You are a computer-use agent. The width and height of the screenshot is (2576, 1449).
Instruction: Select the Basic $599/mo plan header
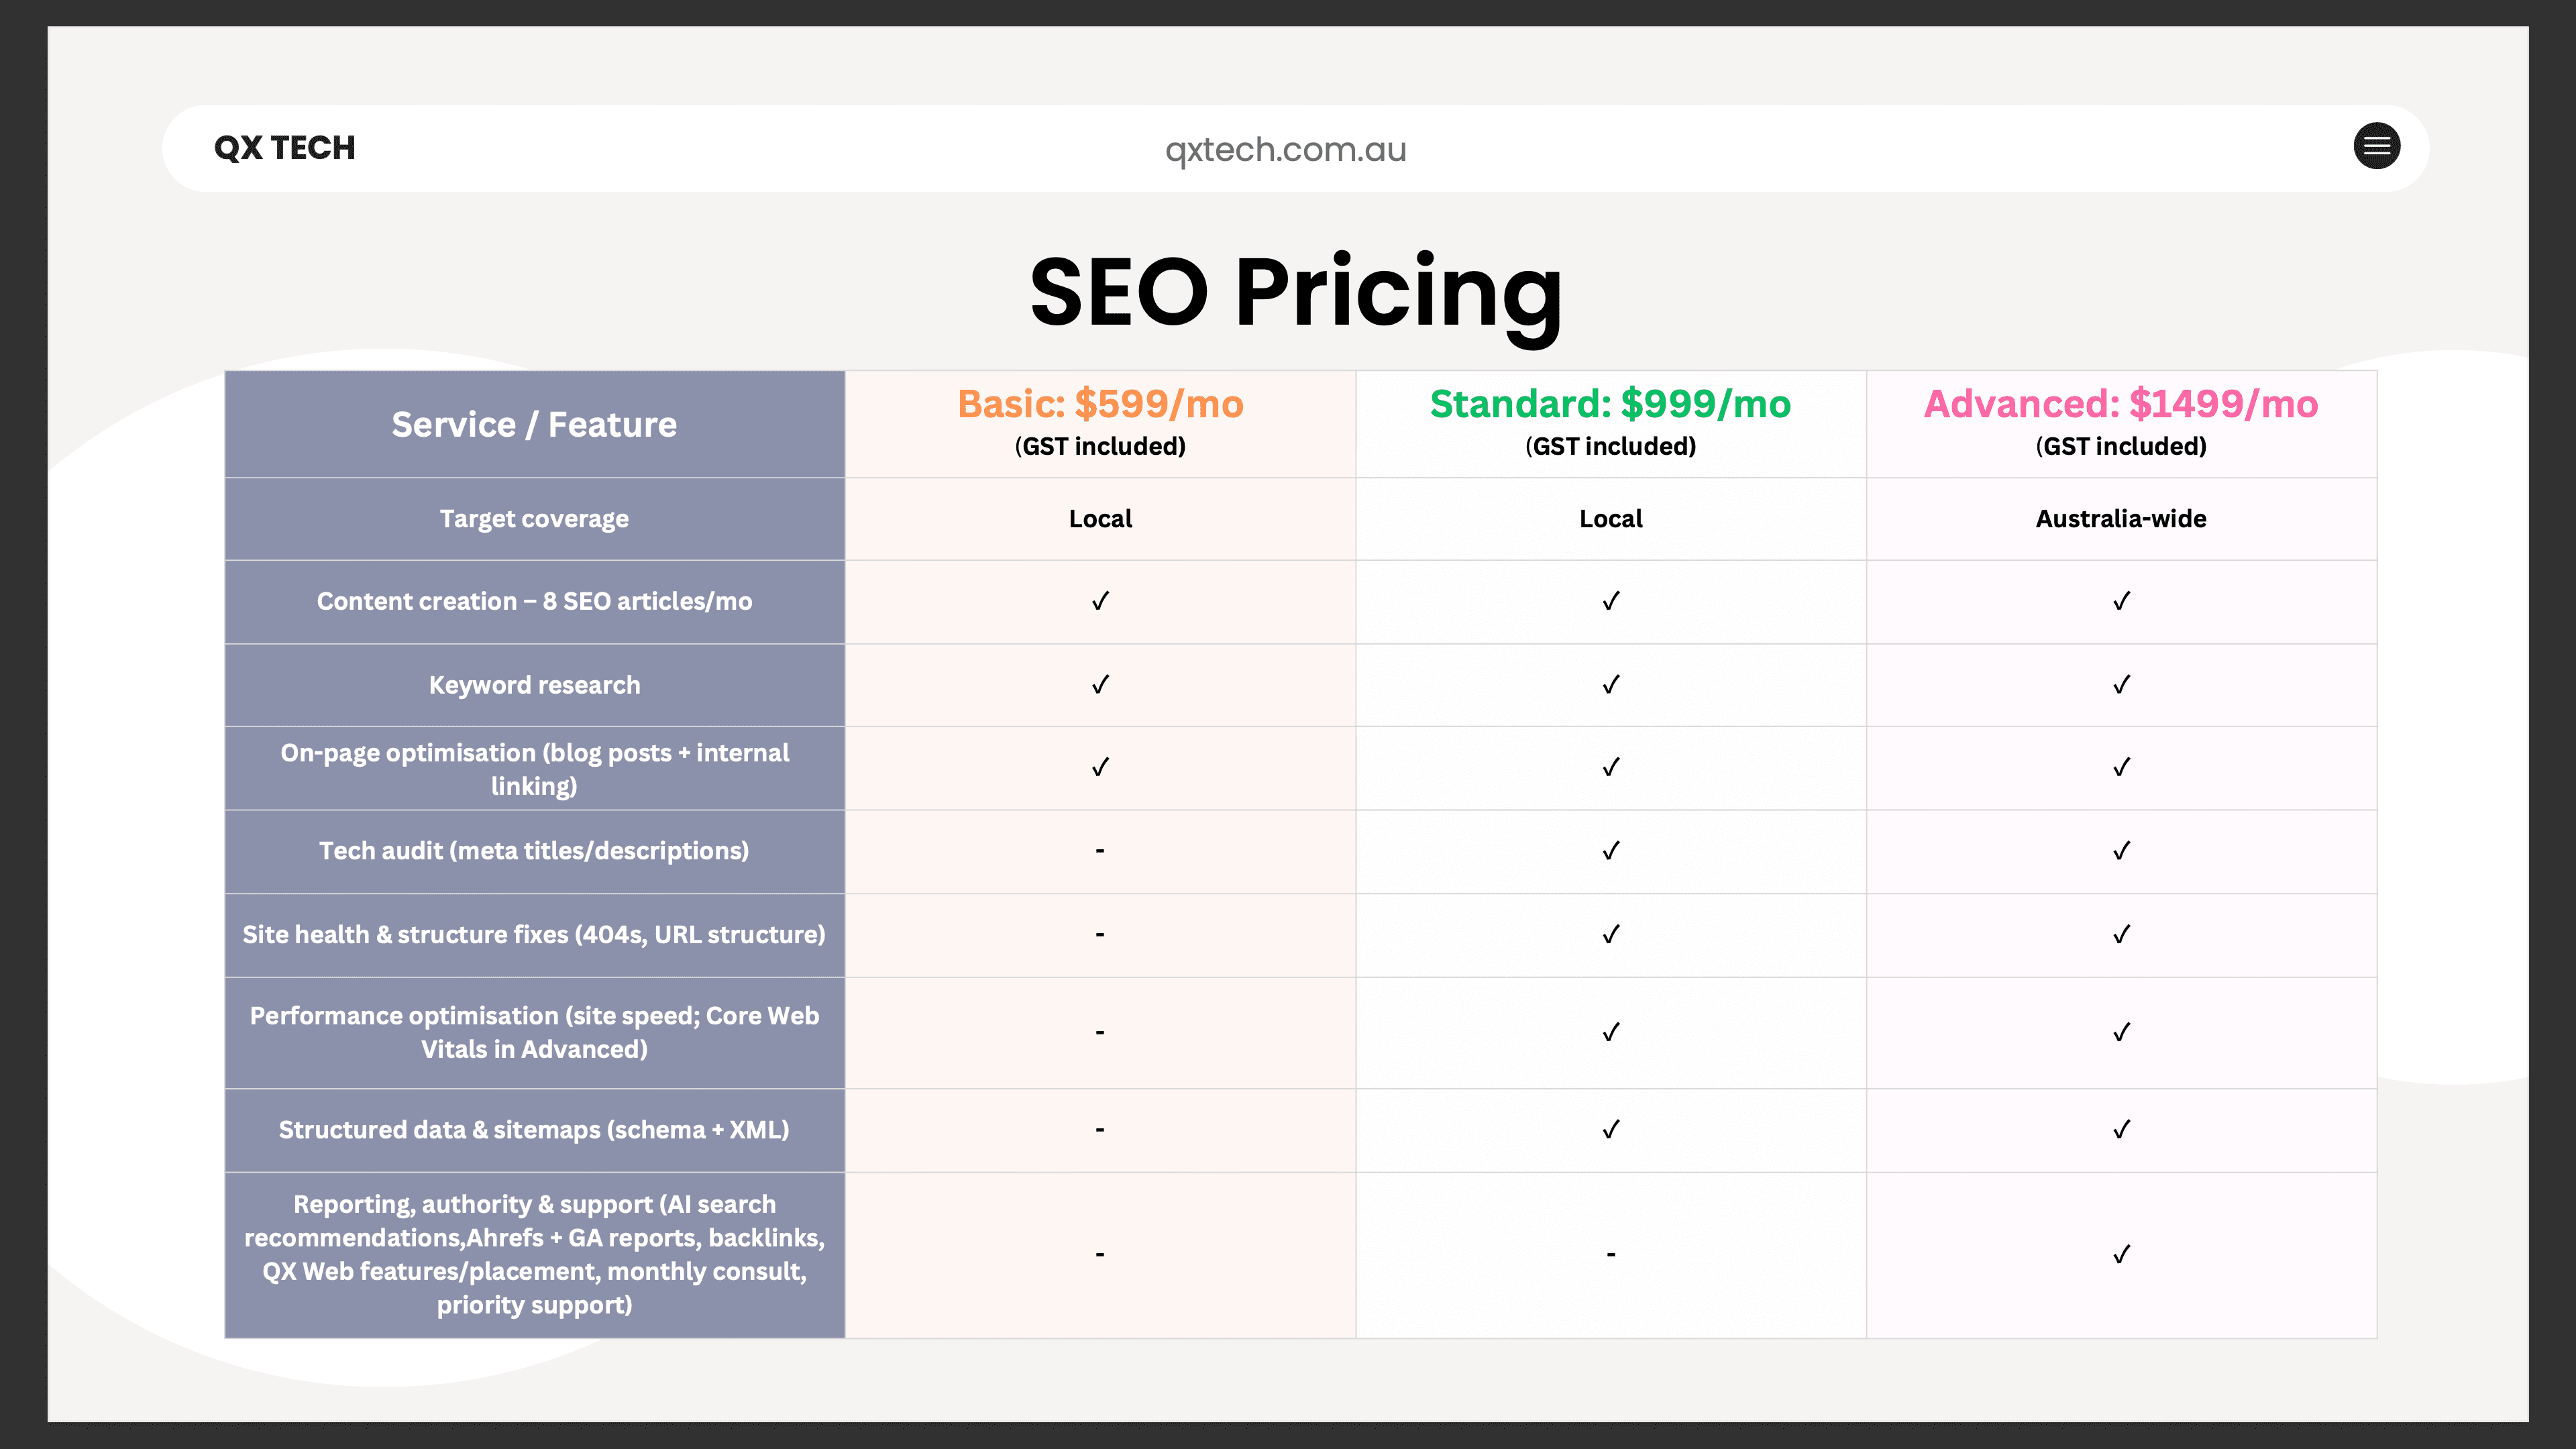click(x=1100, y=405)
